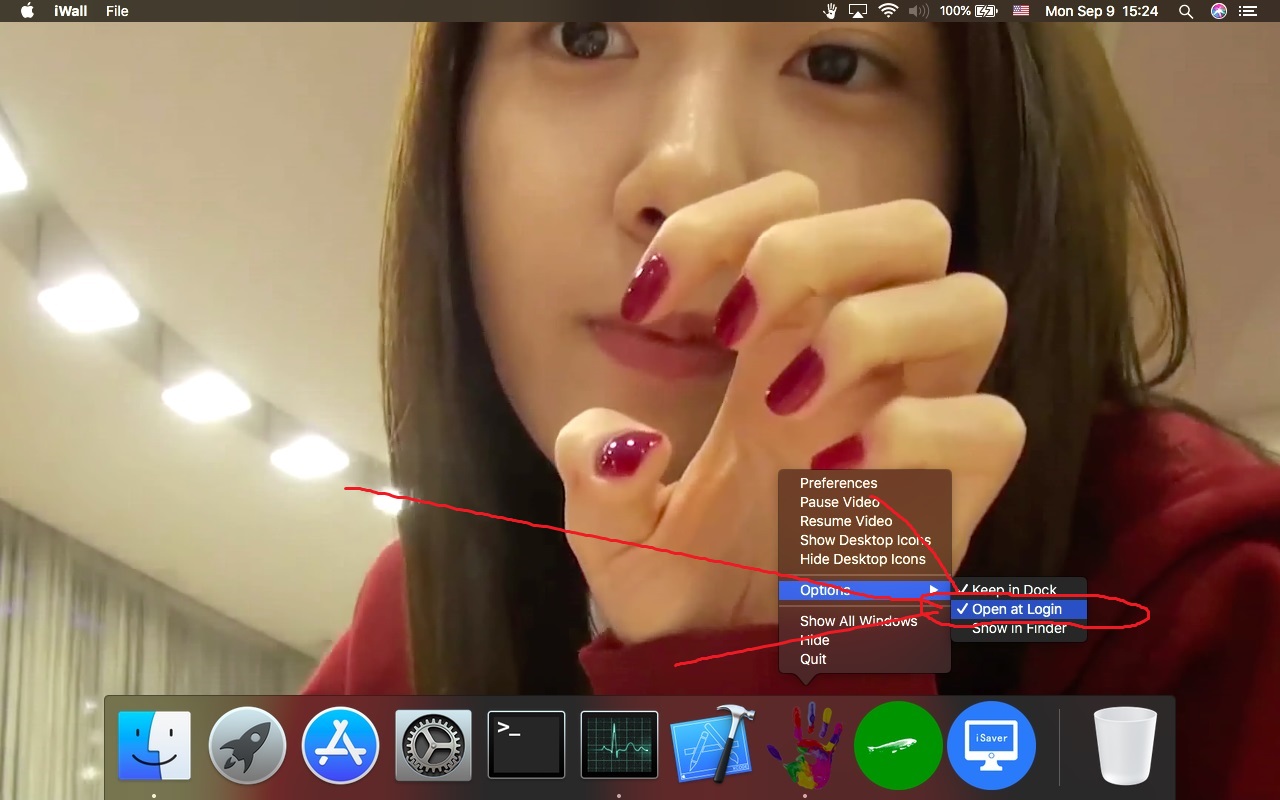Open Xcode hammer icon in Dock
1280x800 pixels.
tap(712, 745)
